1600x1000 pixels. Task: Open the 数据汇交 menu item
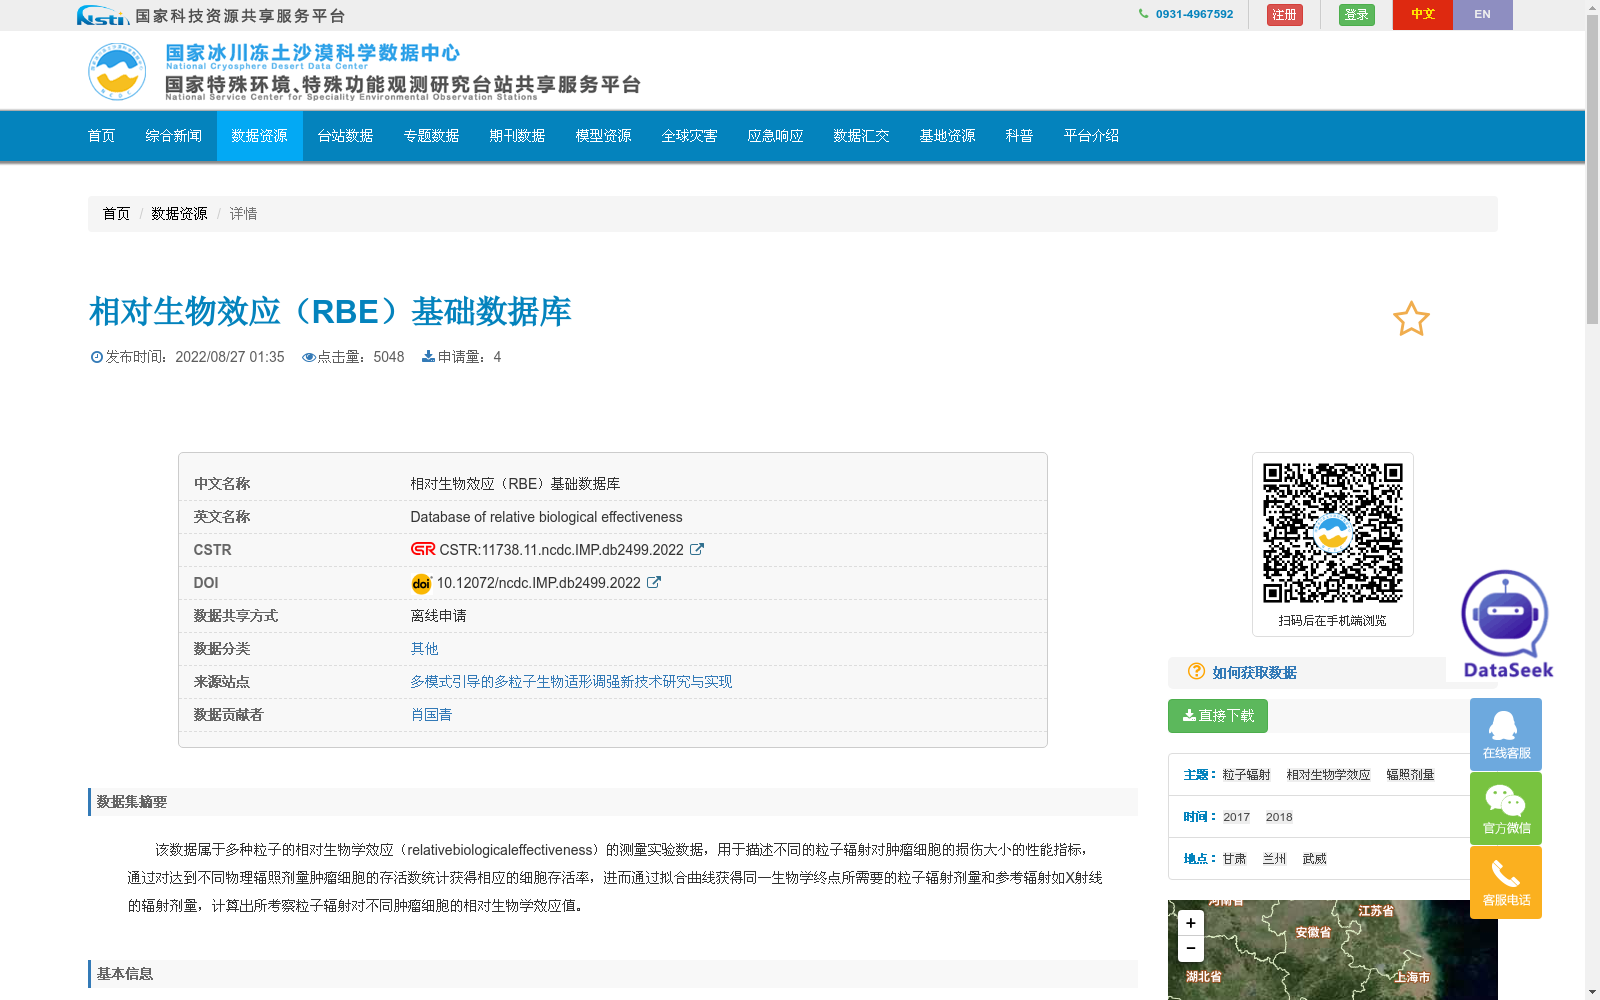point(862,136)
